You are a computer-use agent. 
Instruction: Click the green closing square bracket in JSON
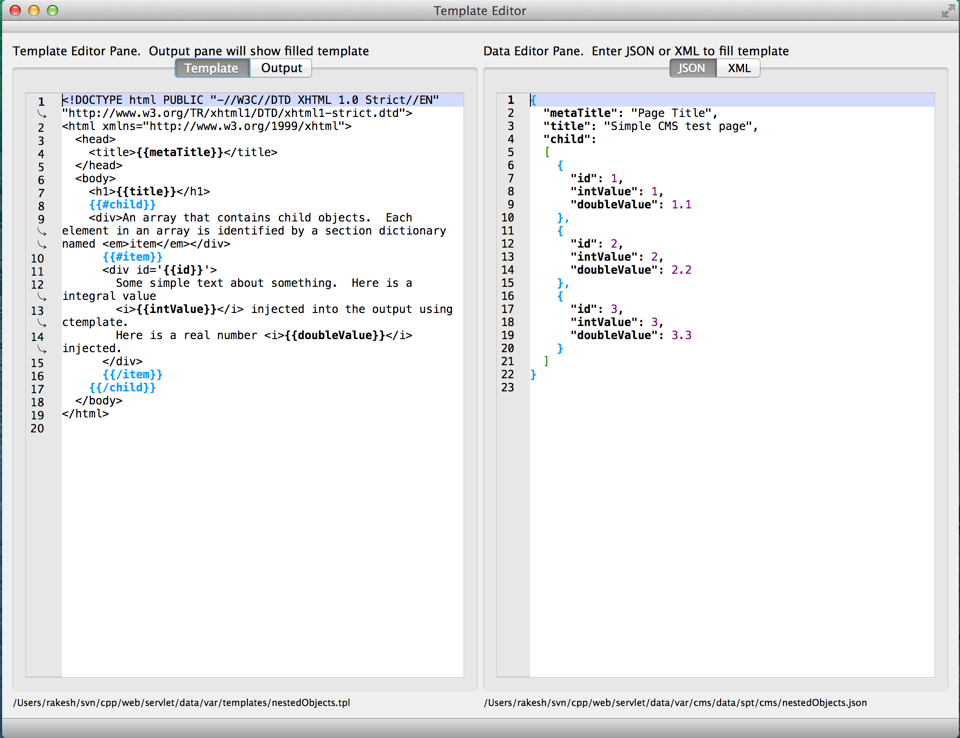(x=546, y=361)
